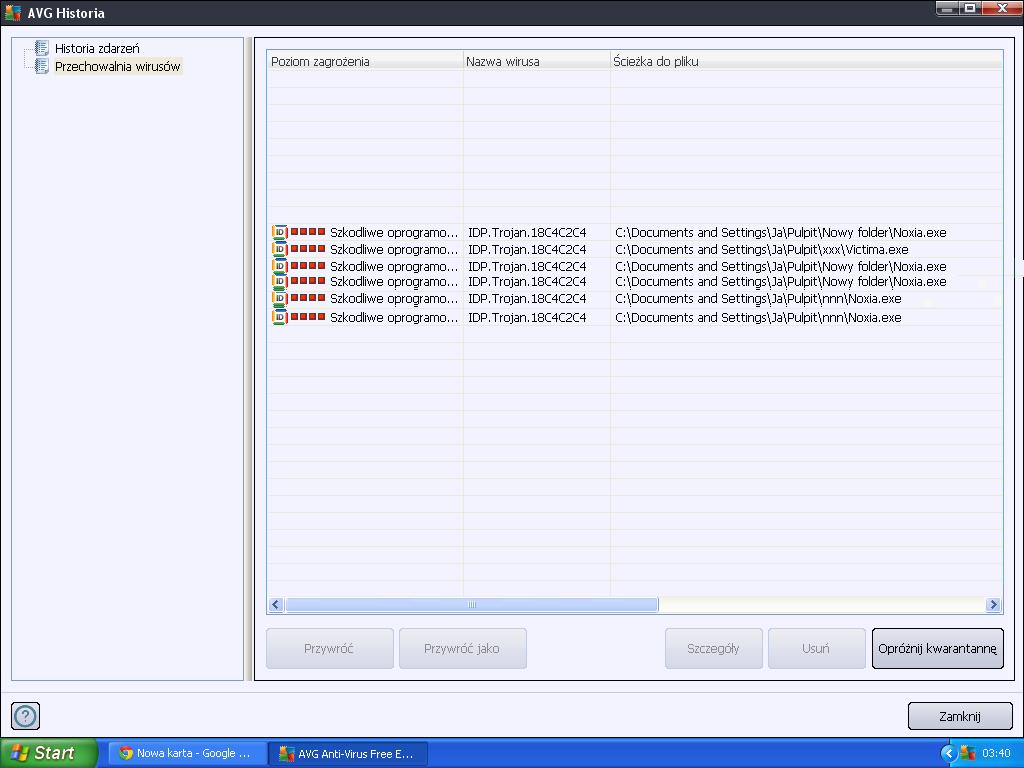The height and width of the screenshot is (768, 1024).
Task: Click the horizontal scrollbar right arrow
Action: (x=993, y=605)
